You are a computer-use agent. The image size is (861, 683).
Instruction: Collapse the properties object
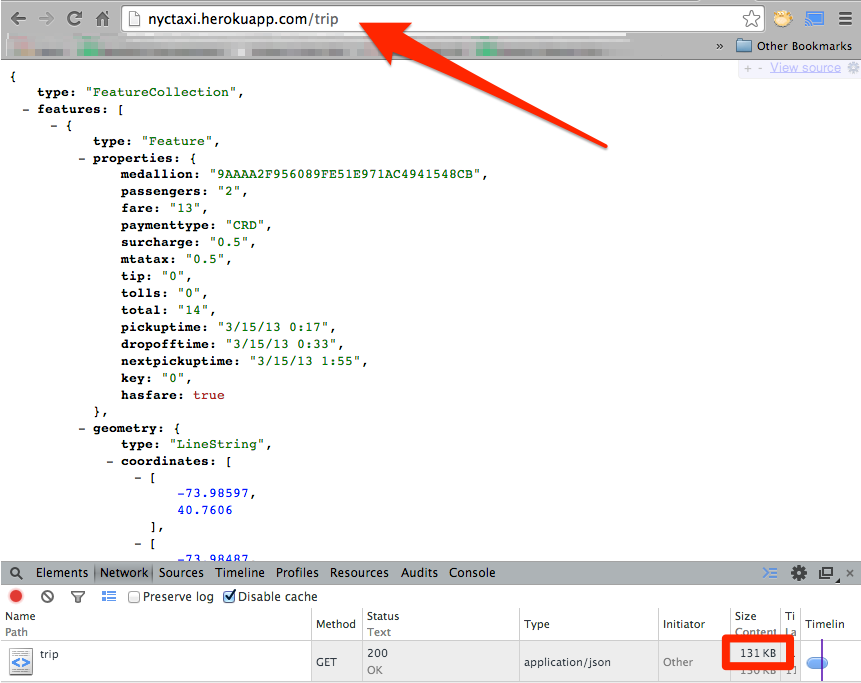82,159
